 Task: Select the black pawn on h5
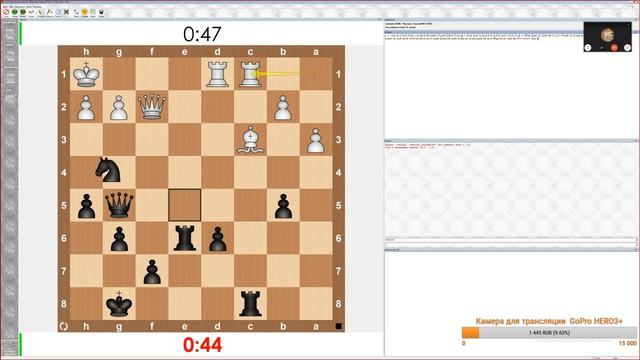pyautogui.click(x=86, y=206)
